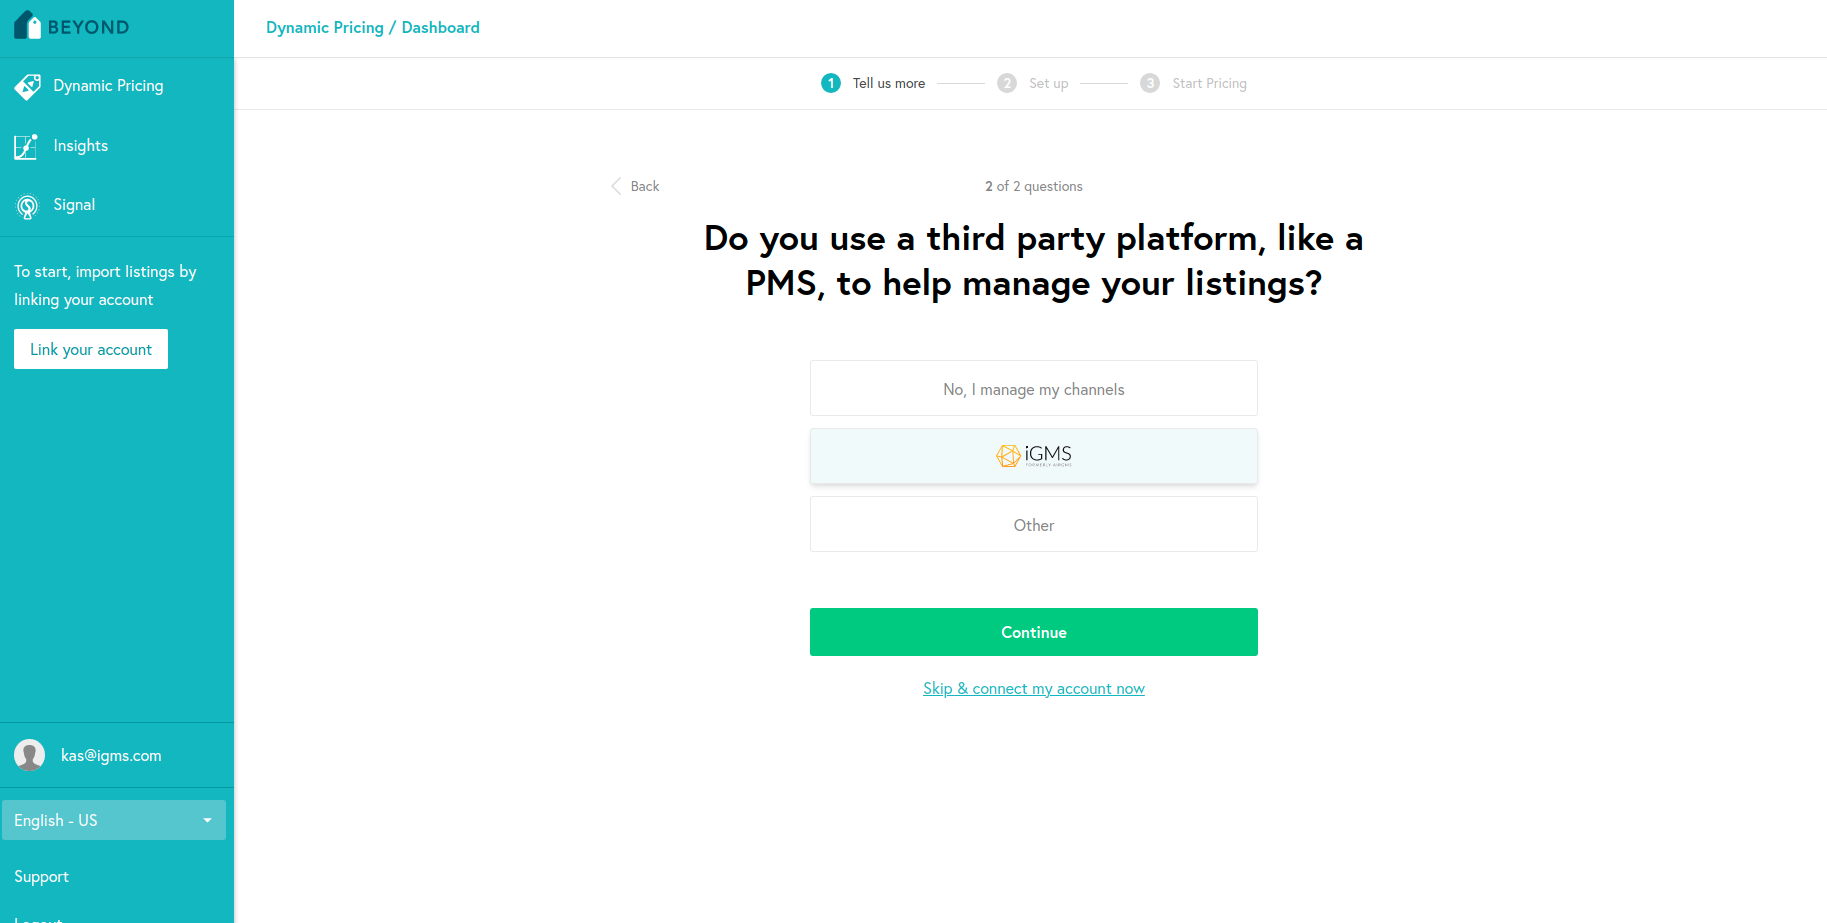Screen dimensions: 1827x923
Task: Open the Signal menu item
Action: point(74,205)
